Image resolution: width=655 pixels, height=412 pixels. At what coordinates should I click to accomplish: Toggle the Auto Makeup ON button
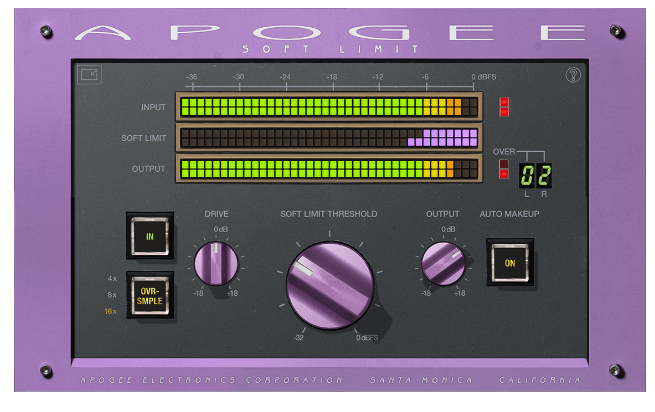(x=510, y=263)
